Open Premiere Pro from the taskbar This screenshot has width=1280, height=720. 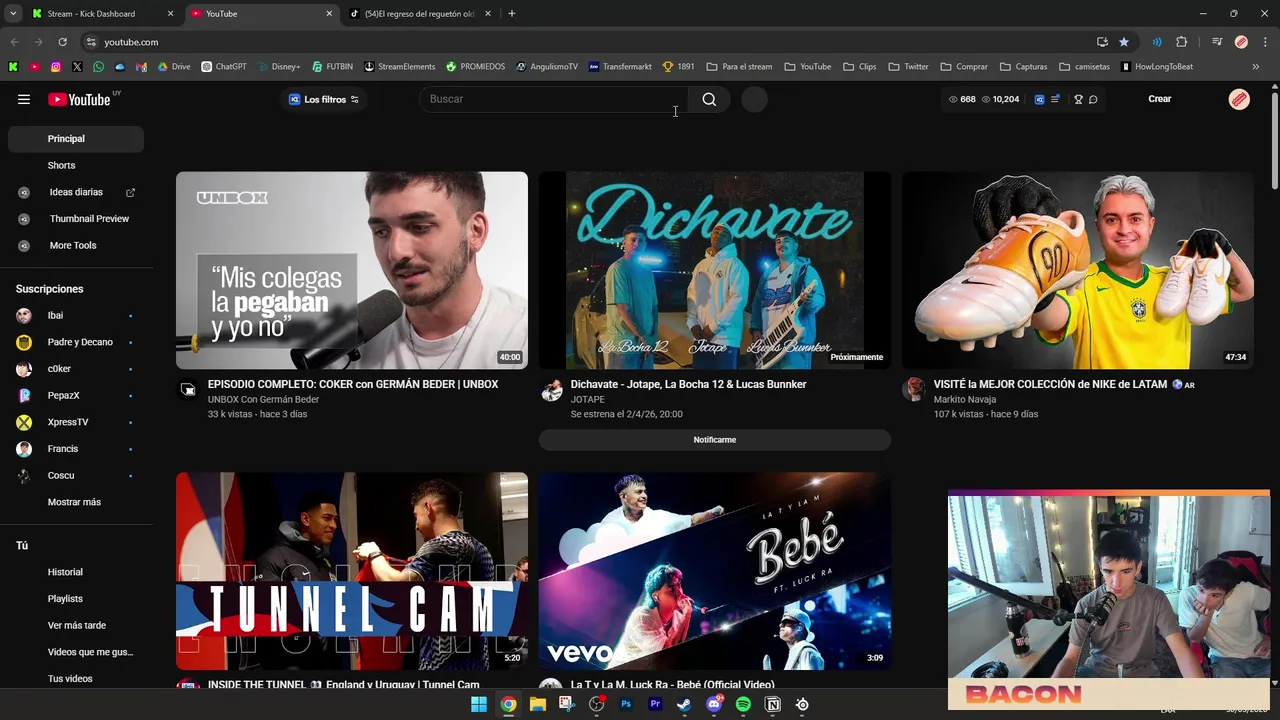click(655, 704)
